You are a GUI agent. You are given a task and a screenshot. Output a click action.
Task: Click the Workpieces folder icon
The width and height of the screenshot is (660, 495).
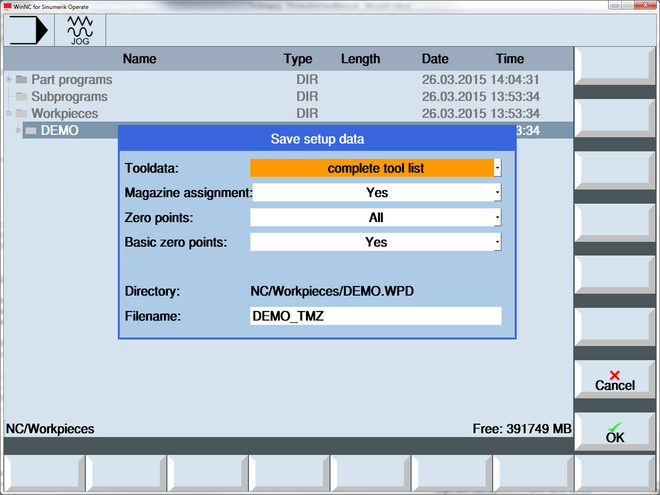pos(21,114)
